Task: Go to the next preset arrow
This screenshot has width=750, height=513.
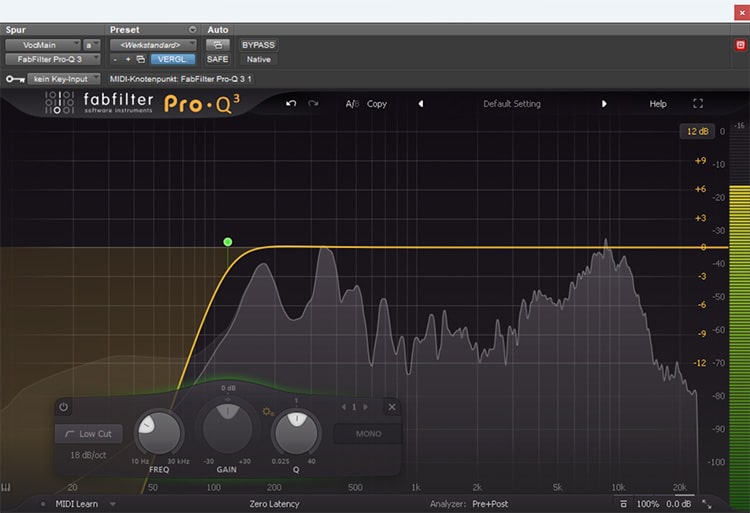Action: (x=604, y=103)
